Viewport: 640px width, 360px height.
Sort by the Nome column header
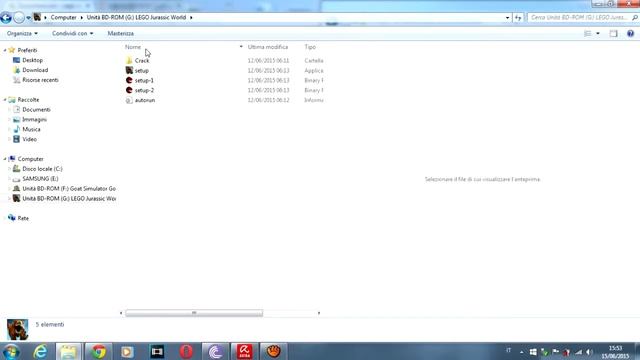click(133, 47)
